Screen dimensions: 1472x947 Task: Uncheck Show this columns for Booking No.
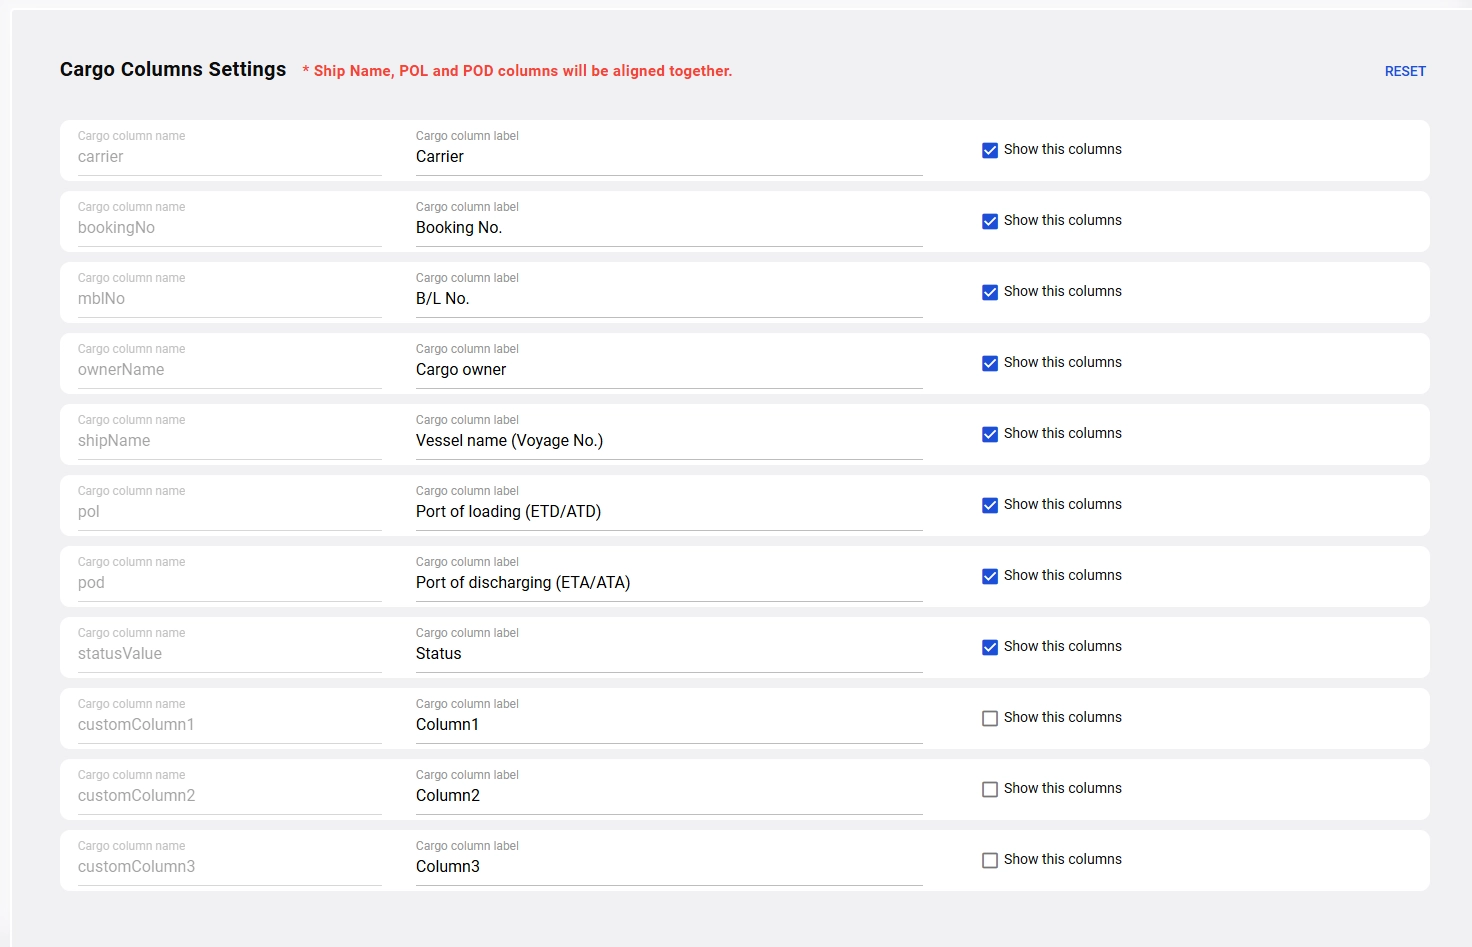(990, 221)
